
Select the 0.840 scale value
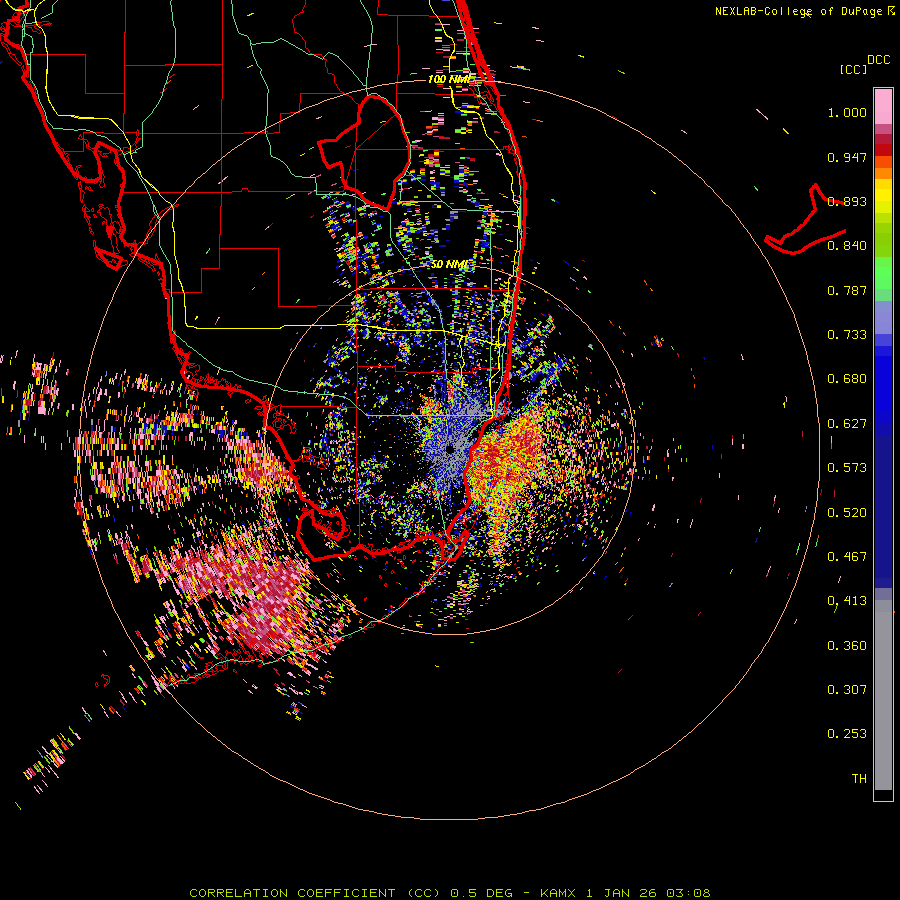pos(847,246)
